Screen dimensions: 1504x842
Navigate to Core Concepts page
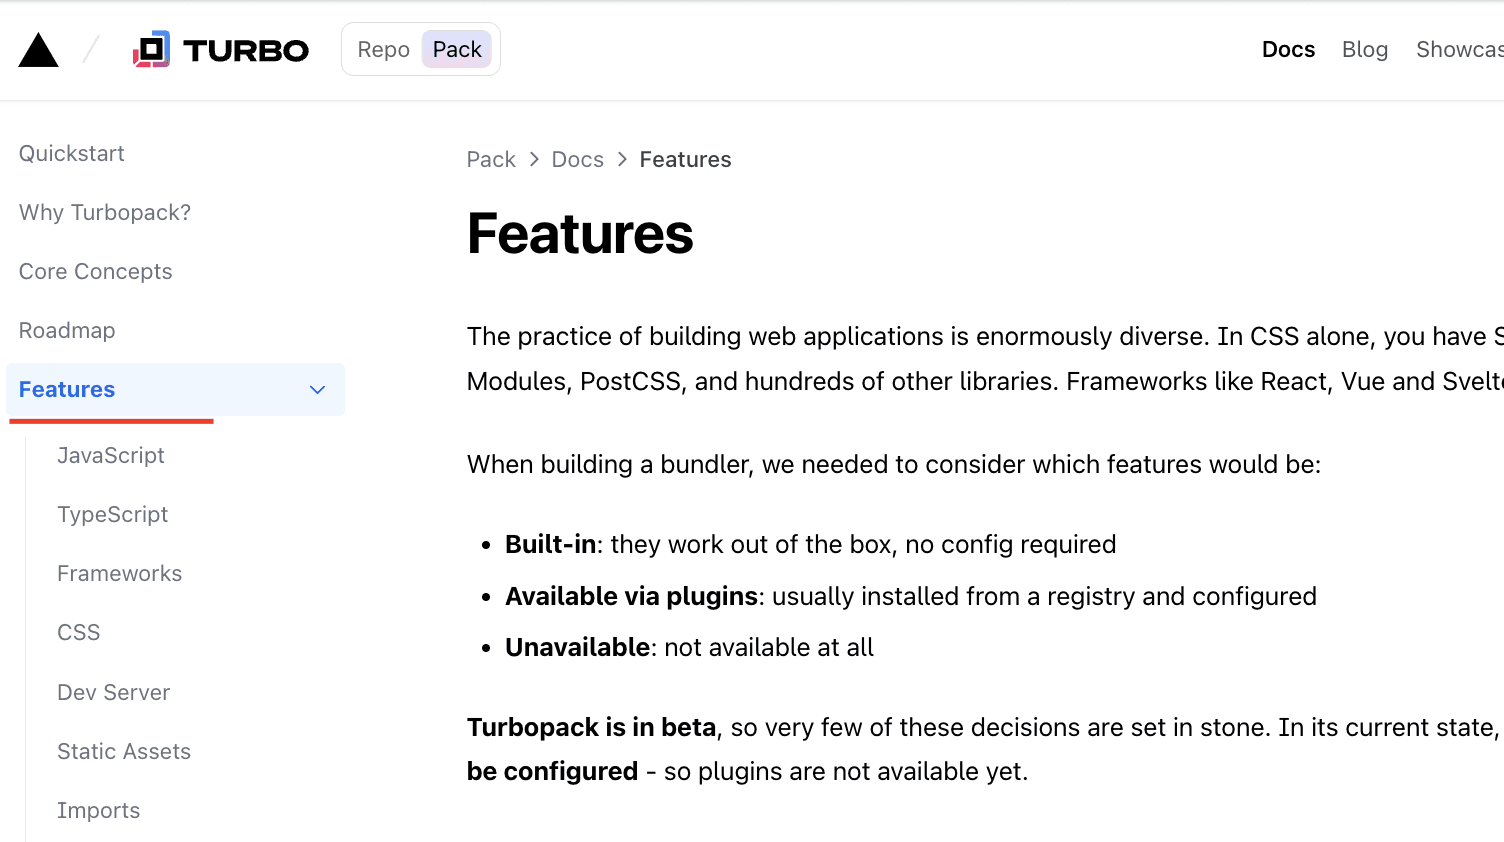pos(96,272)
